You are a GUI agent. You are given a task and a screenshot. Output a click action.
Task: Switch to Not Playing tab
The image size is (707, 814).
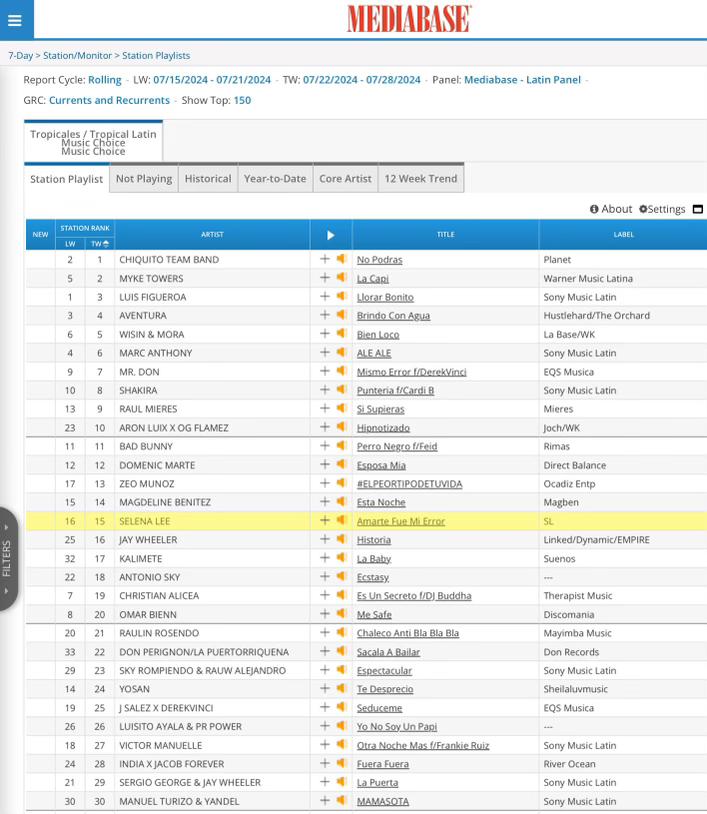pyautogui.click(x=144, y=179)
